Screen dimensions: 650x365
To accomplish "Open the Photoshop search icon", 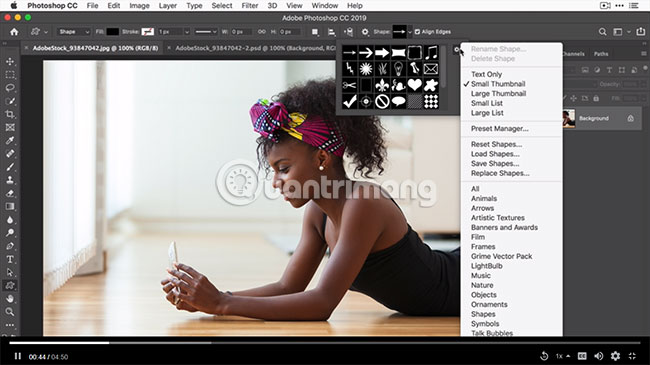I will [603, 32].
